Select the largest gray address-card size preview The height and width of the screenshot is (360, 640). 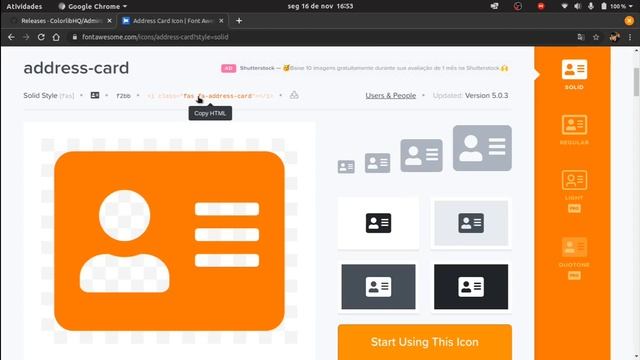tap(482, 148)
